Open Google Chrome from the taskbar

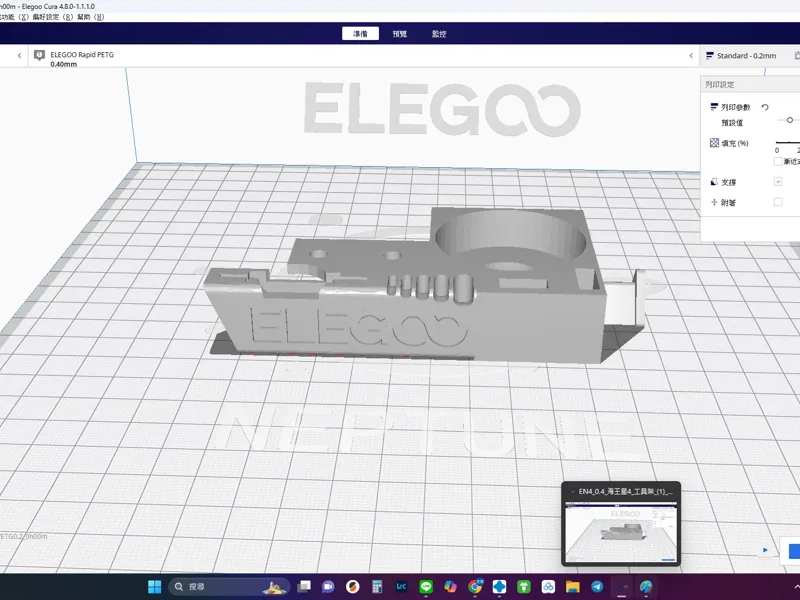pyautogui.click(x=474, y=587)
